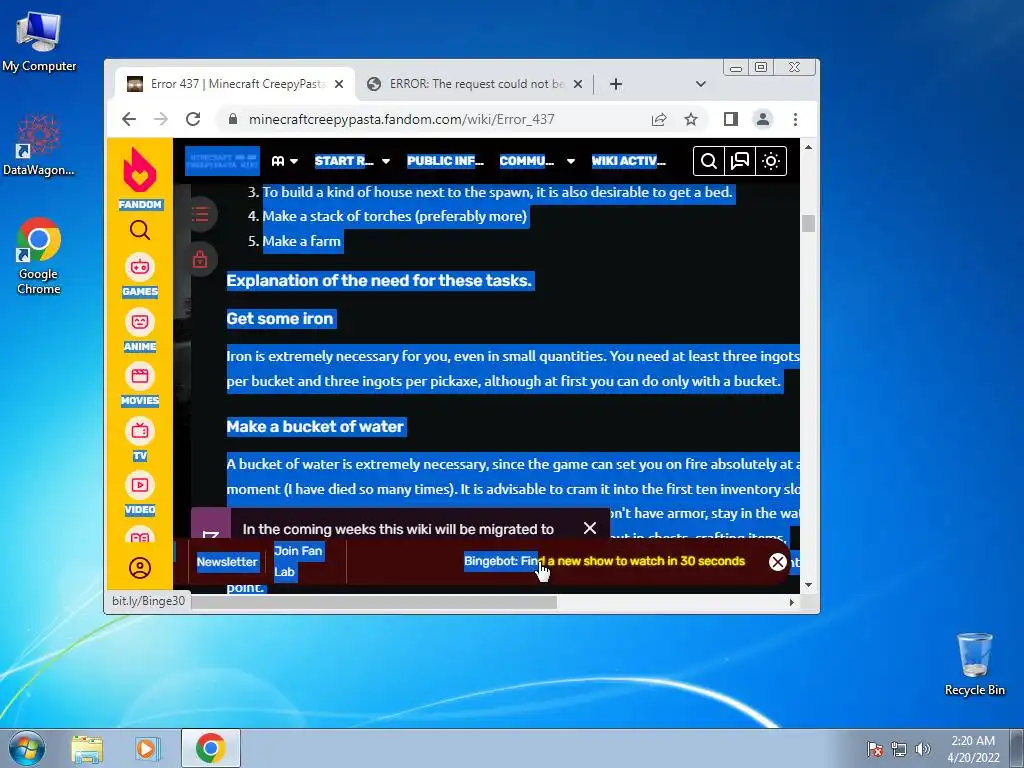Open the Movies section in Fandom sidebar
Screen dimensions: 1024x768
click(x=140, y=383)
